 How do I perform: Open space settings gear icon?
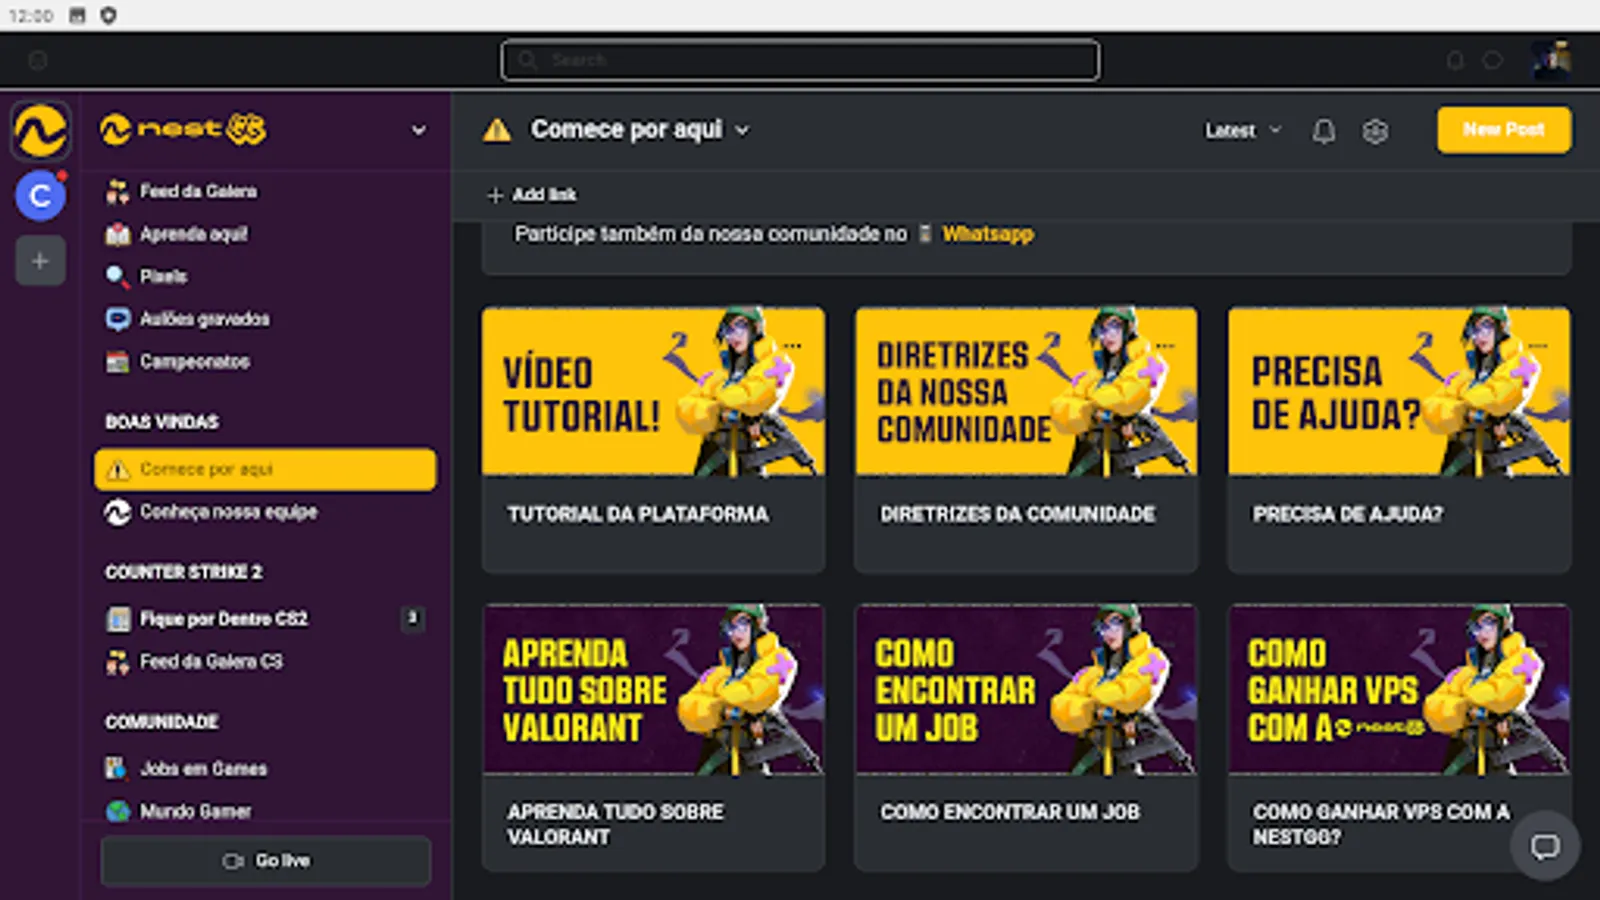1375,131
